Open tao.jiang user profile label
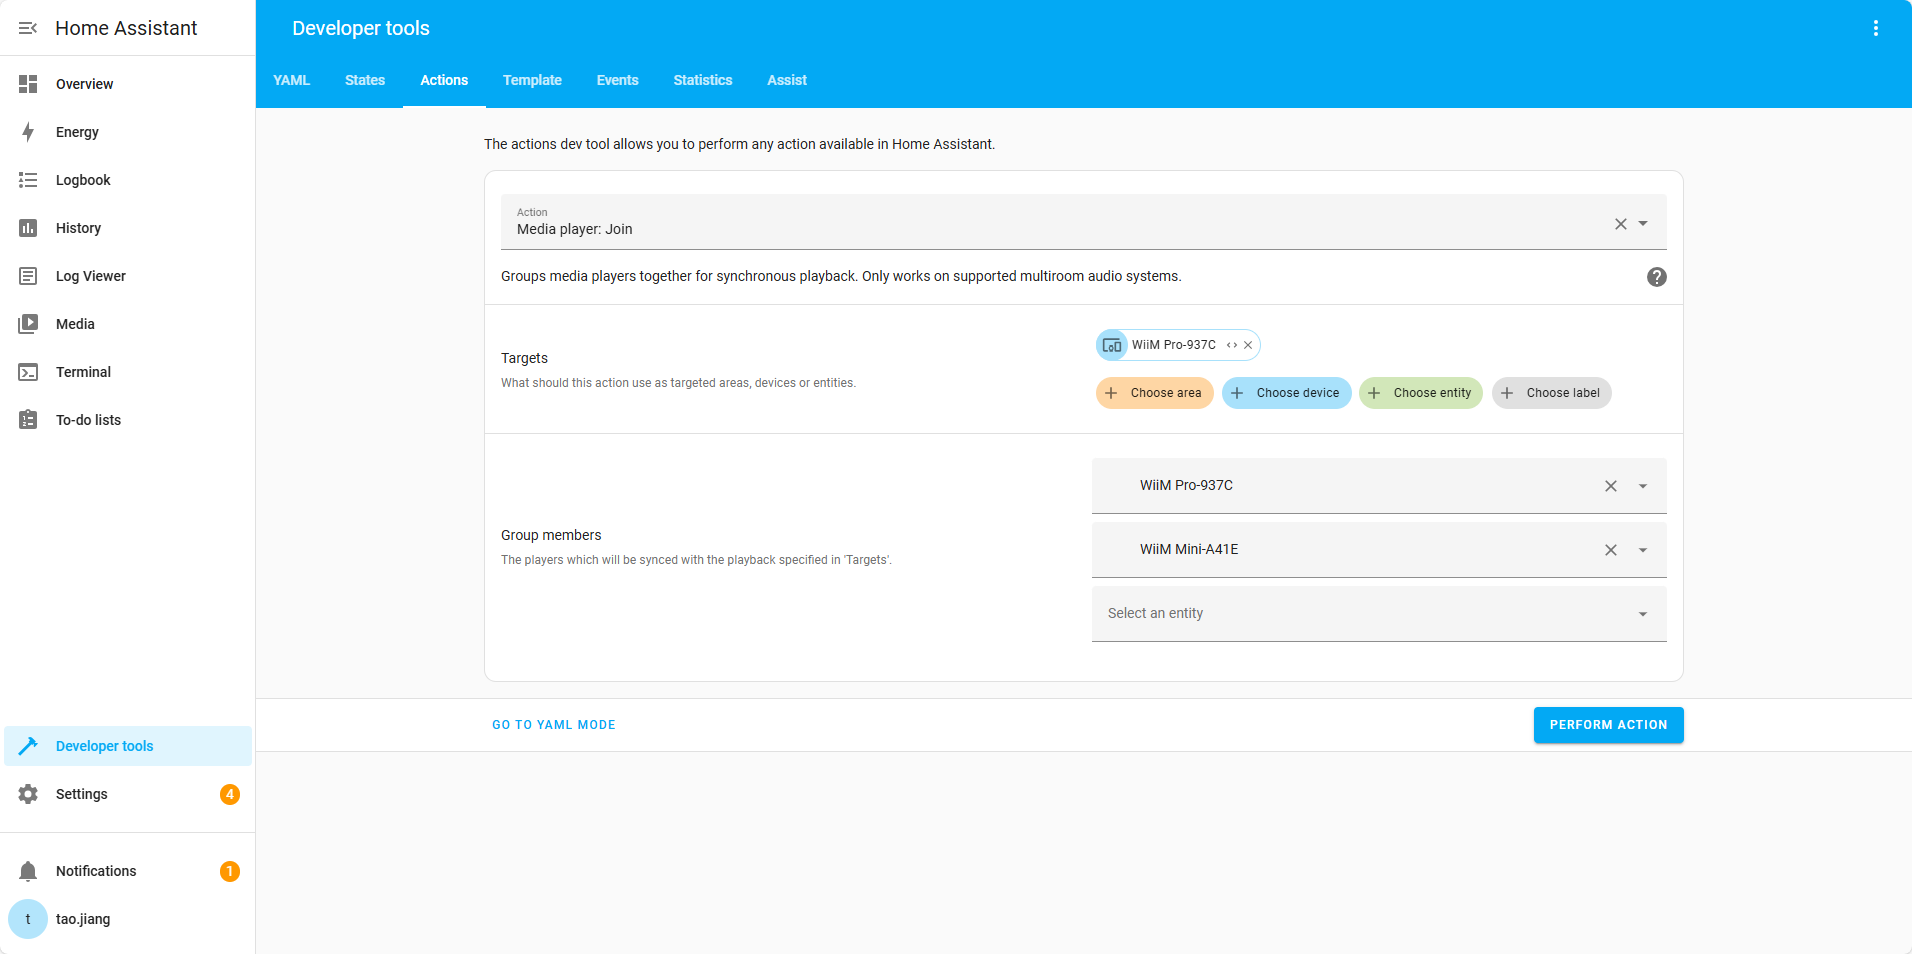The width and height of the screenshot is (1912, 954). [x=83, y=919]
